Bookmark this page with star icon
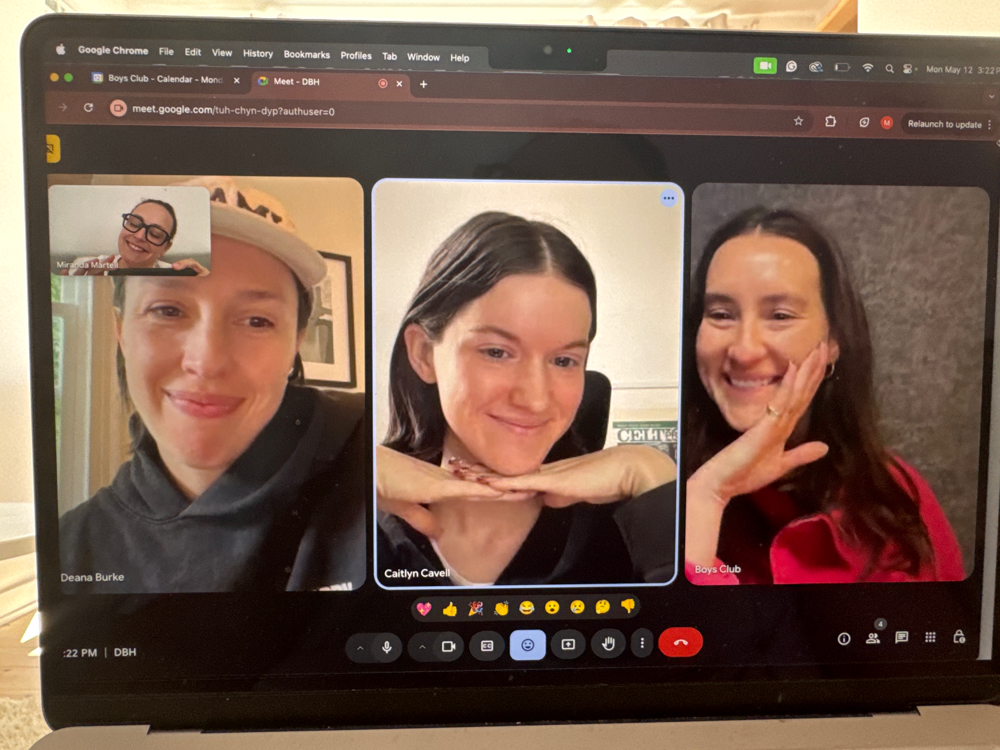 coord(798,121)
